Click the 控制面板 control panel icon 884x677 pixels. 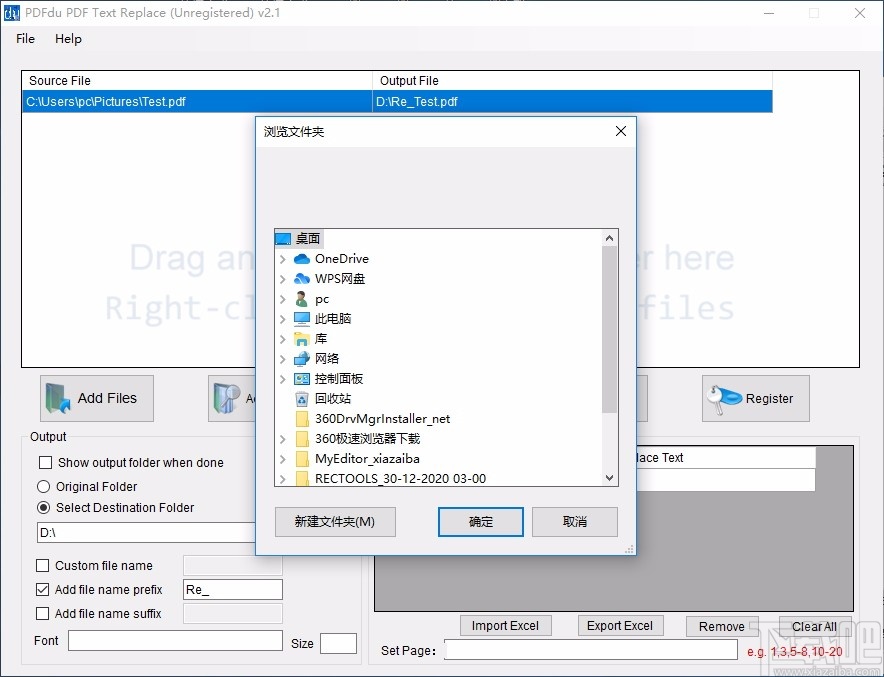tap(303, 378)
